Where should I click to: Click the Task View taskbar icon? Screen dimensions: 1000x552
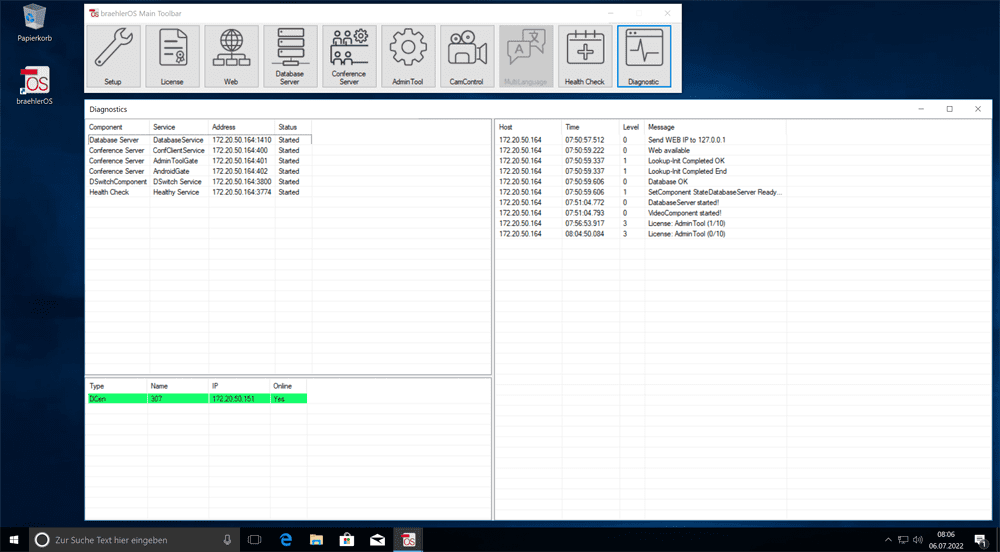[254, 540]
